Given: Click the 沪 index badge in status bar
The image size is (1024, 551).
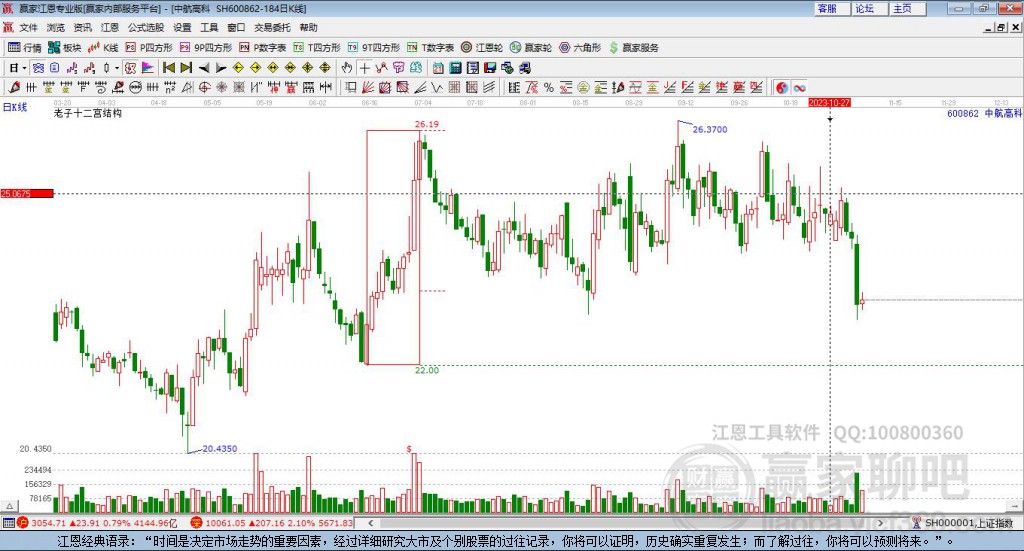Looking at the screenshot, I should tap(23, 523).
